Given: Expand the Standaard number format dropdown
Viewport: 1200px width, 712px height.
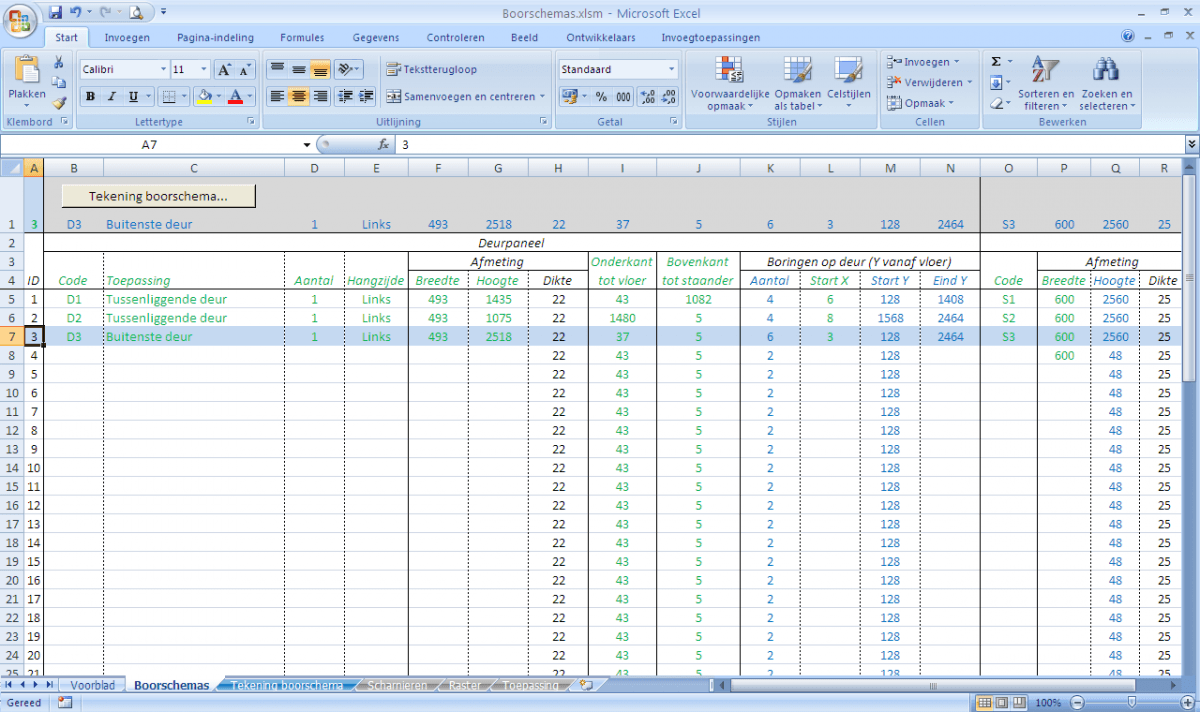Looking at the screenshot, I should tap(672, 70).
